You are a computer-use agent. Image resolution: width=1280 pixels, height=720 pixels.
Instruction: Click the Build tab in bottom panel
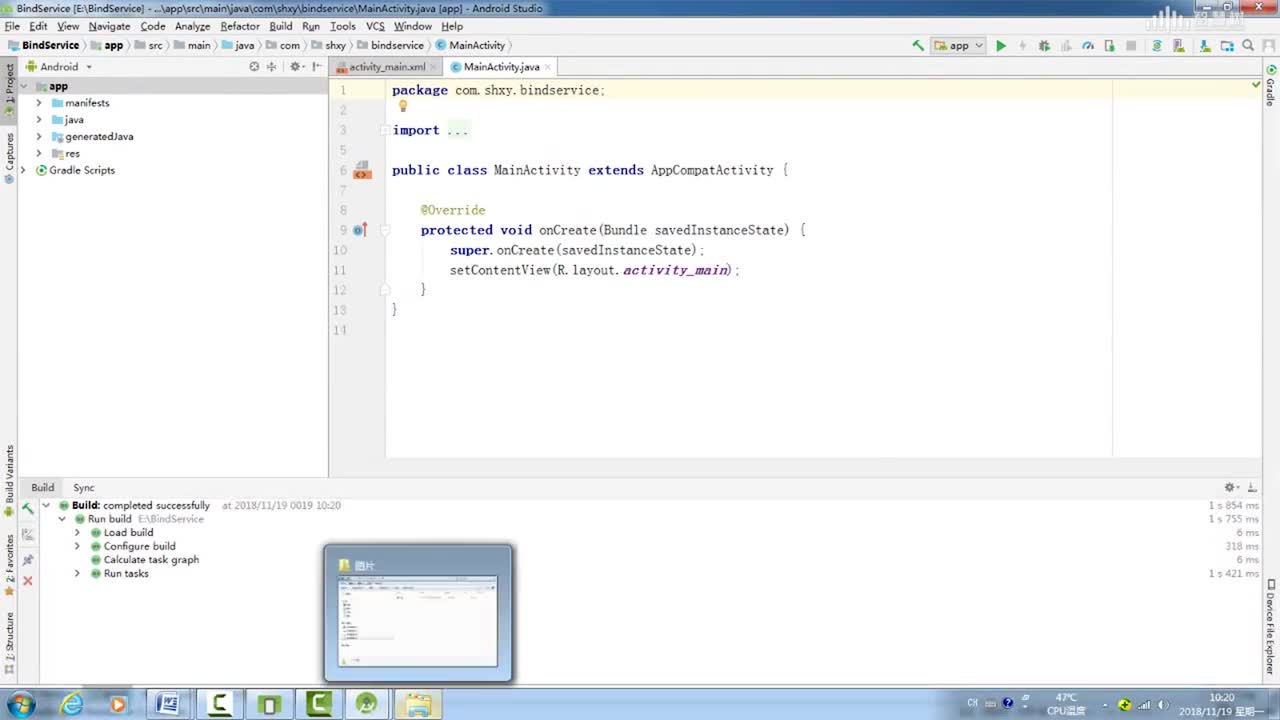coord(42,488)
